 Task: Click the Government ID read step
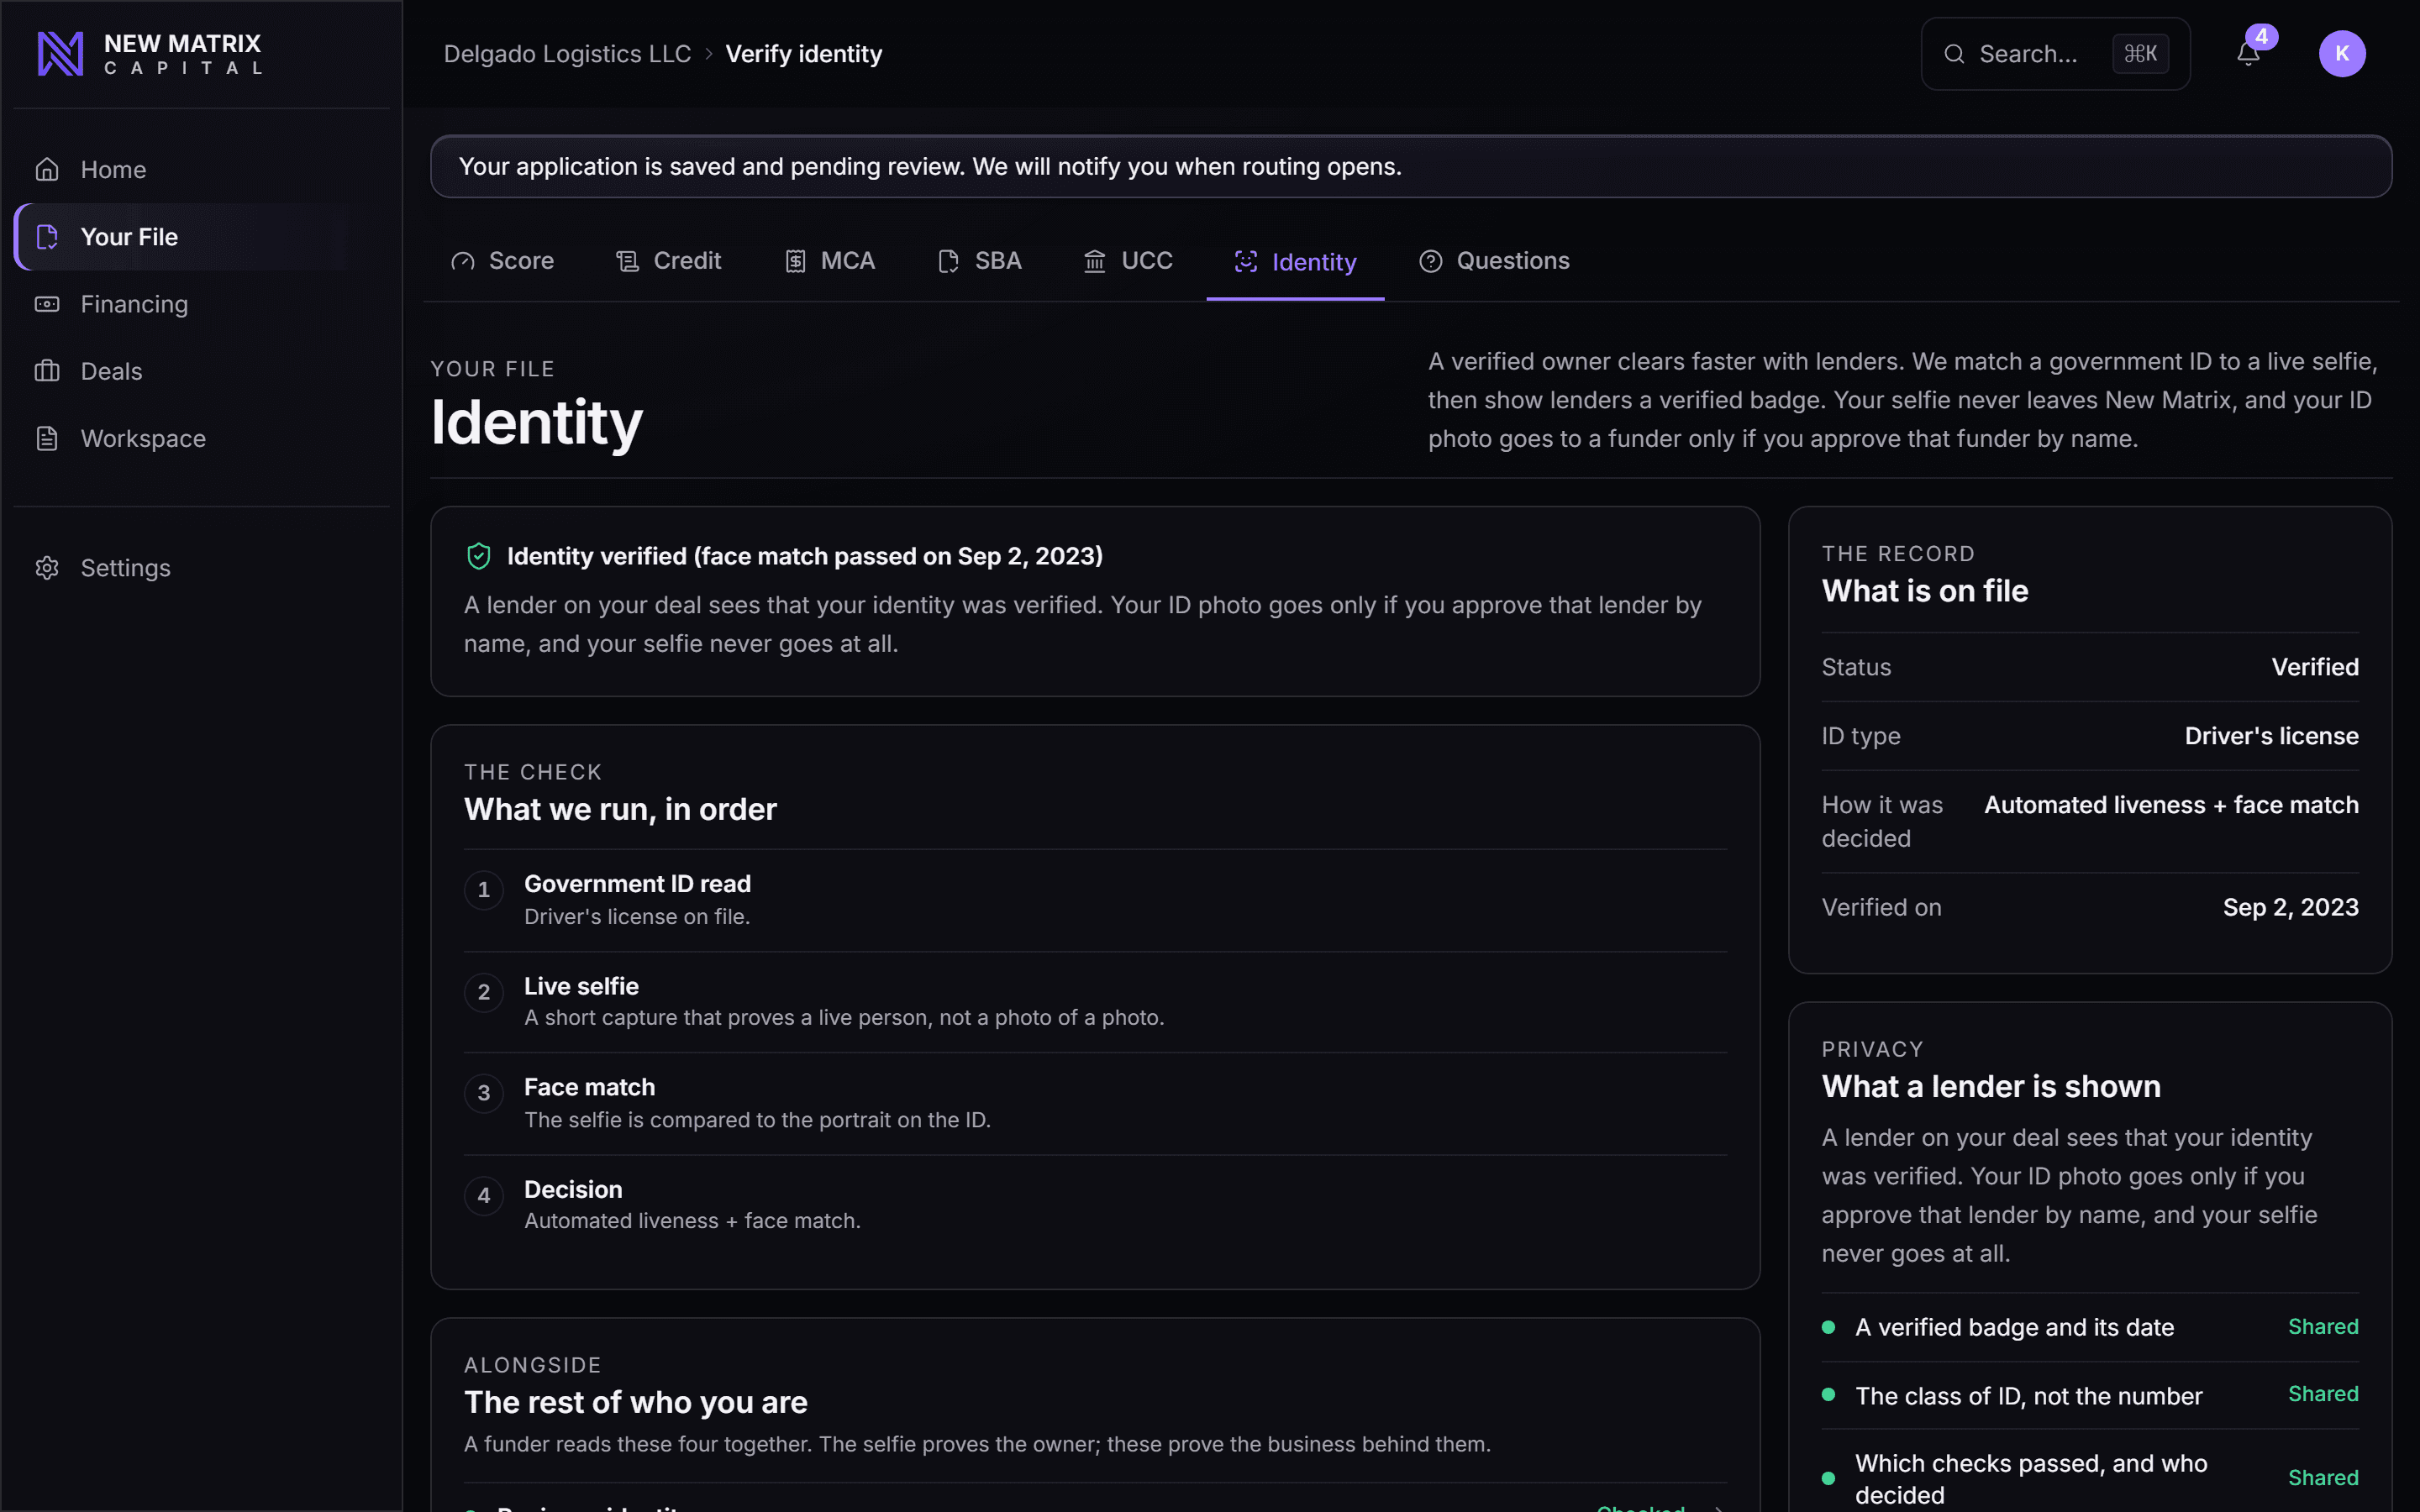tap(1095, 900)
